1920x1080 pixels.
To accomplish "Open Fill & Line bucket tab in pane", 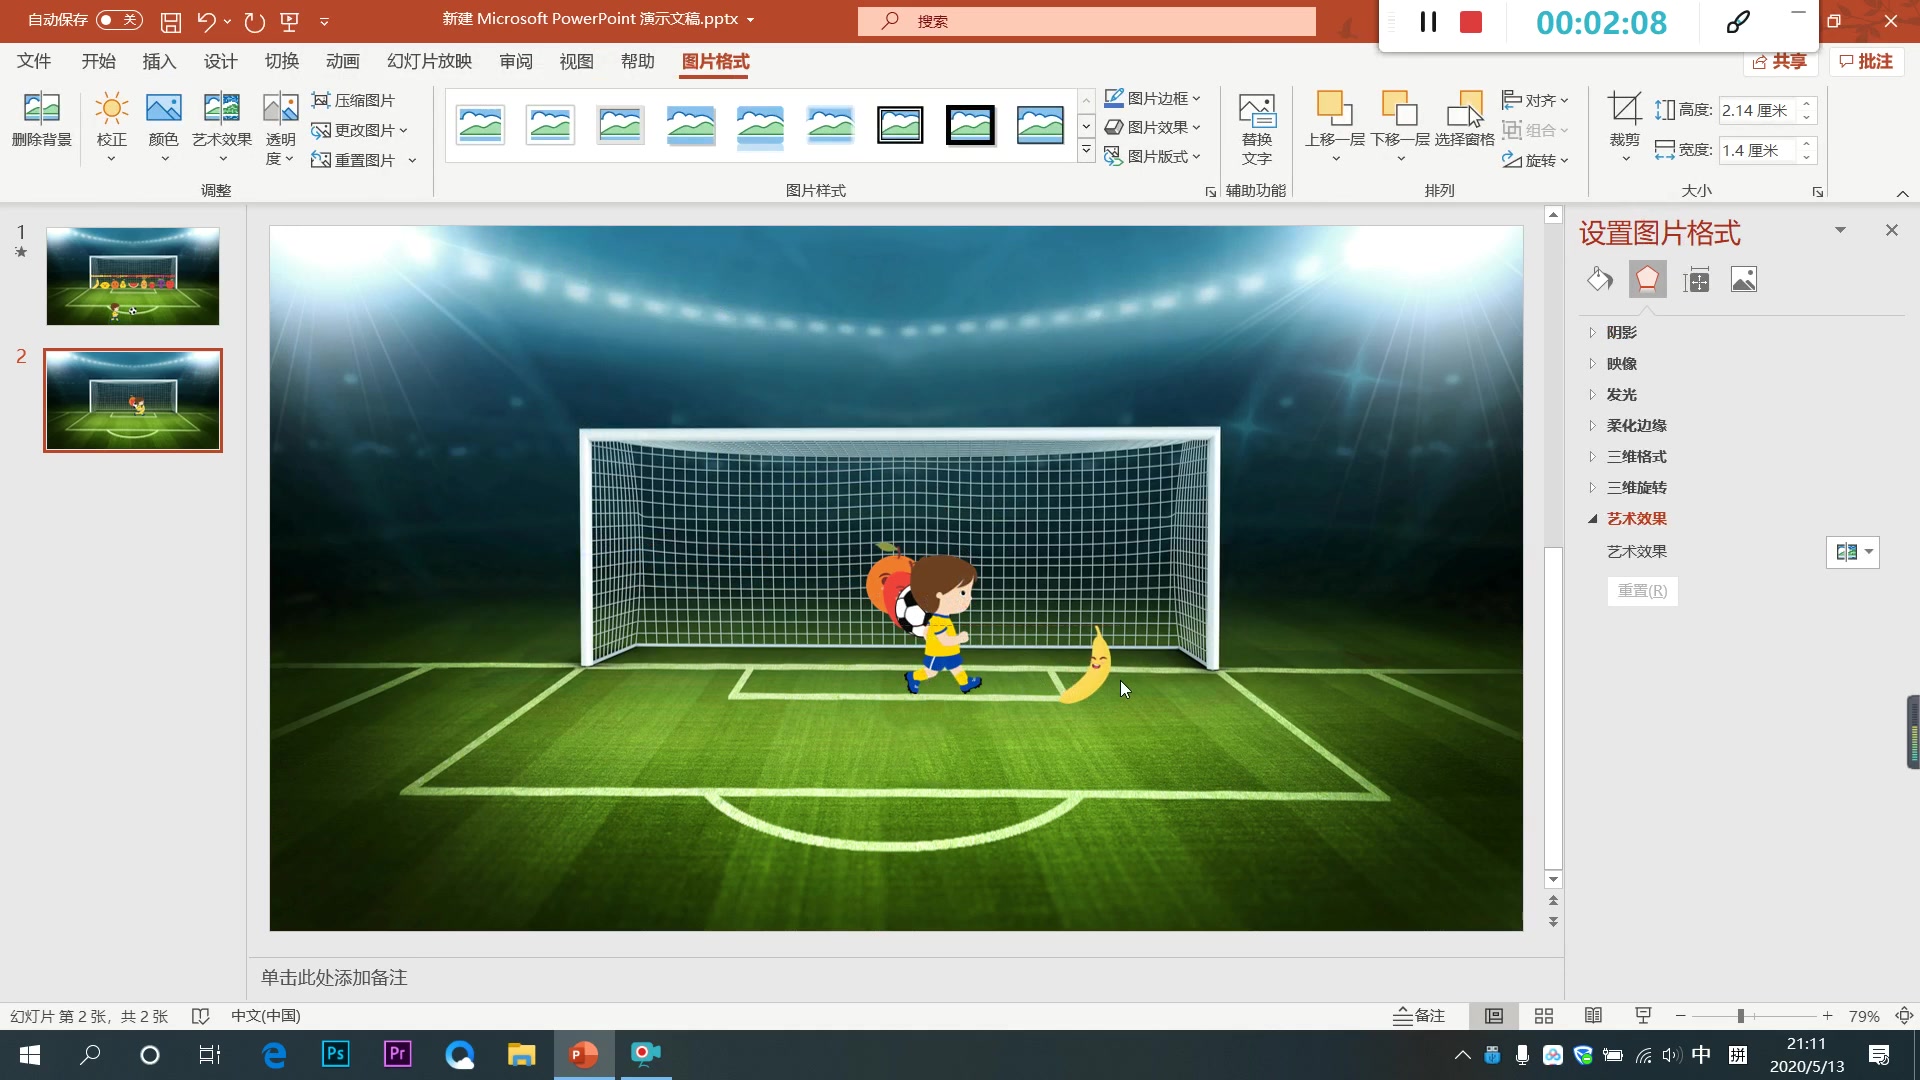I will click(1599, 280).
